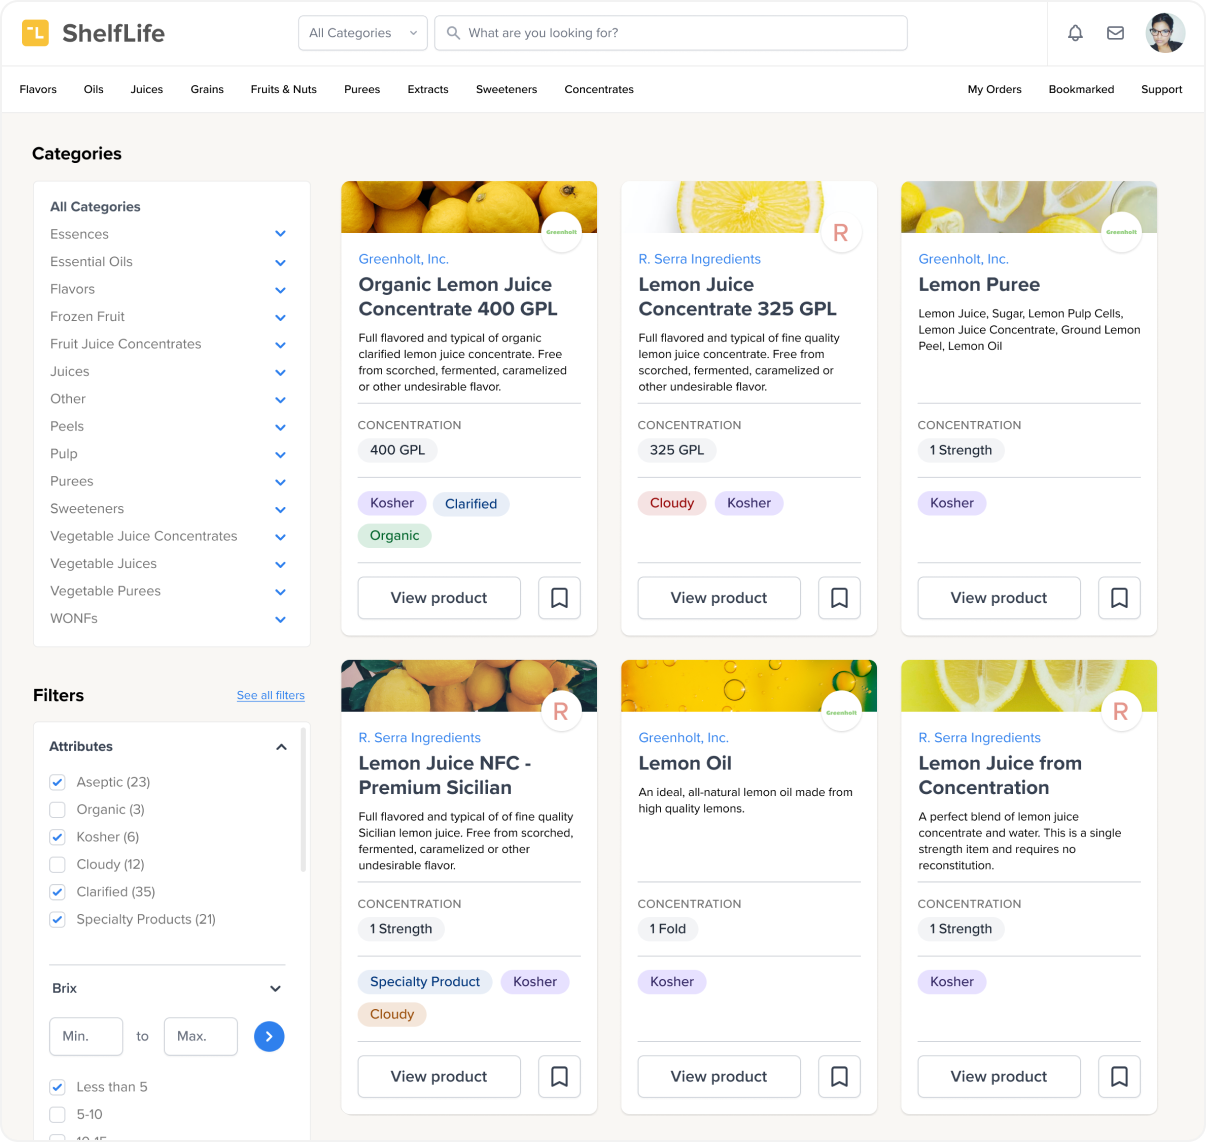Click the Brix Min. input field

click(86, 1036)
